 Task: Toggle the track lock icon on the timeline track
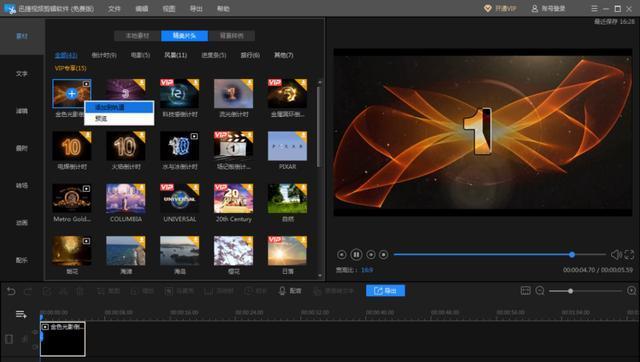[x=9, y=339]
